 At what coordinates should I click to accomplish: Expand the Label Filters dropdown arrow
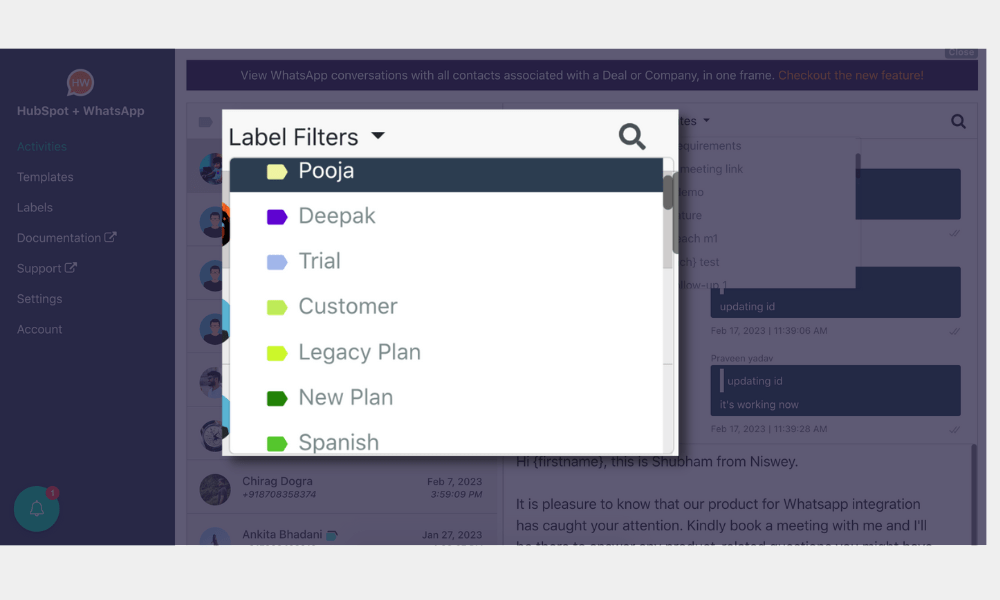(378, 136)
